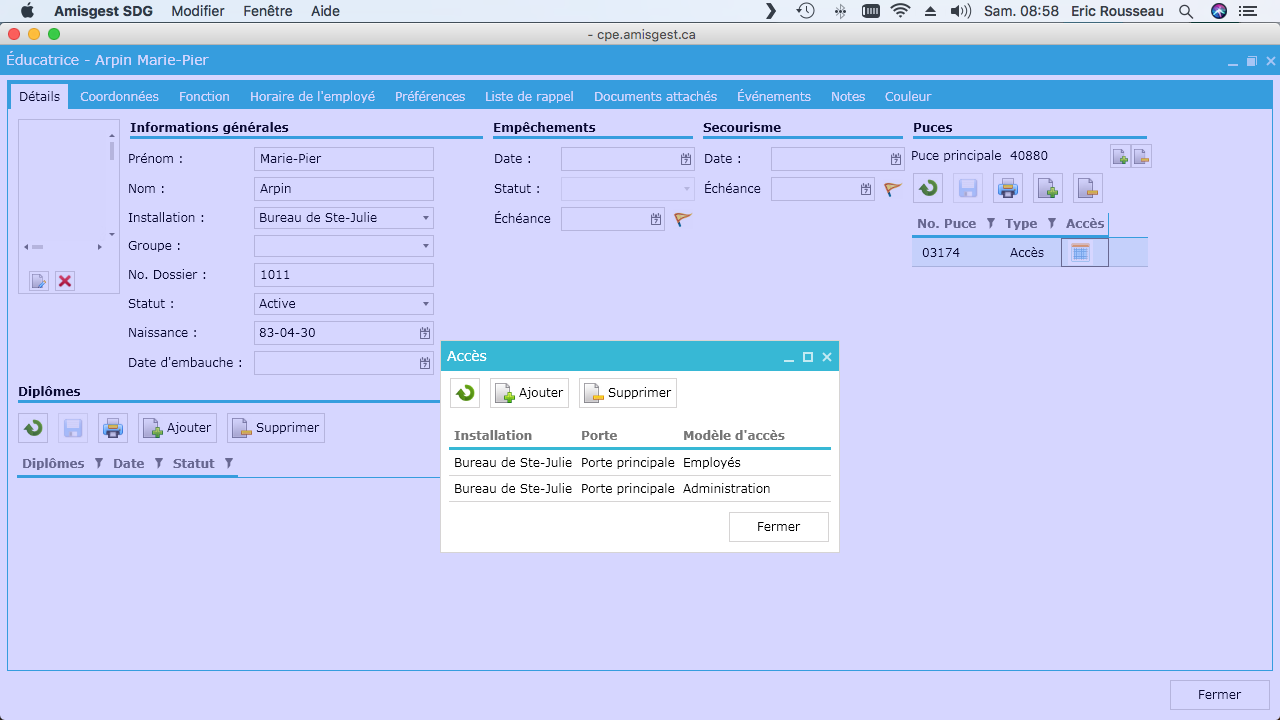Viewport: 1280px width, 720px height.
Task: Click flag icon beside Empêchements Échéance
Action: point(683,219)
